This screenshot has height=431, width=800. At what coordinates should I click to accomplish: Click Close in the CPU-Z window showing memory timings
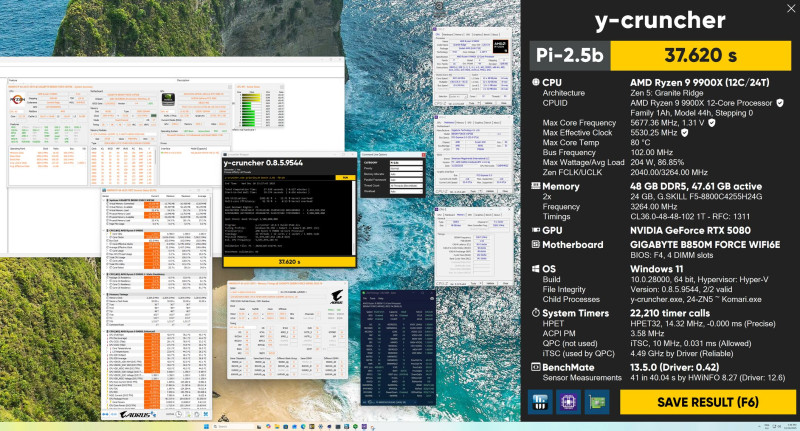506,283
